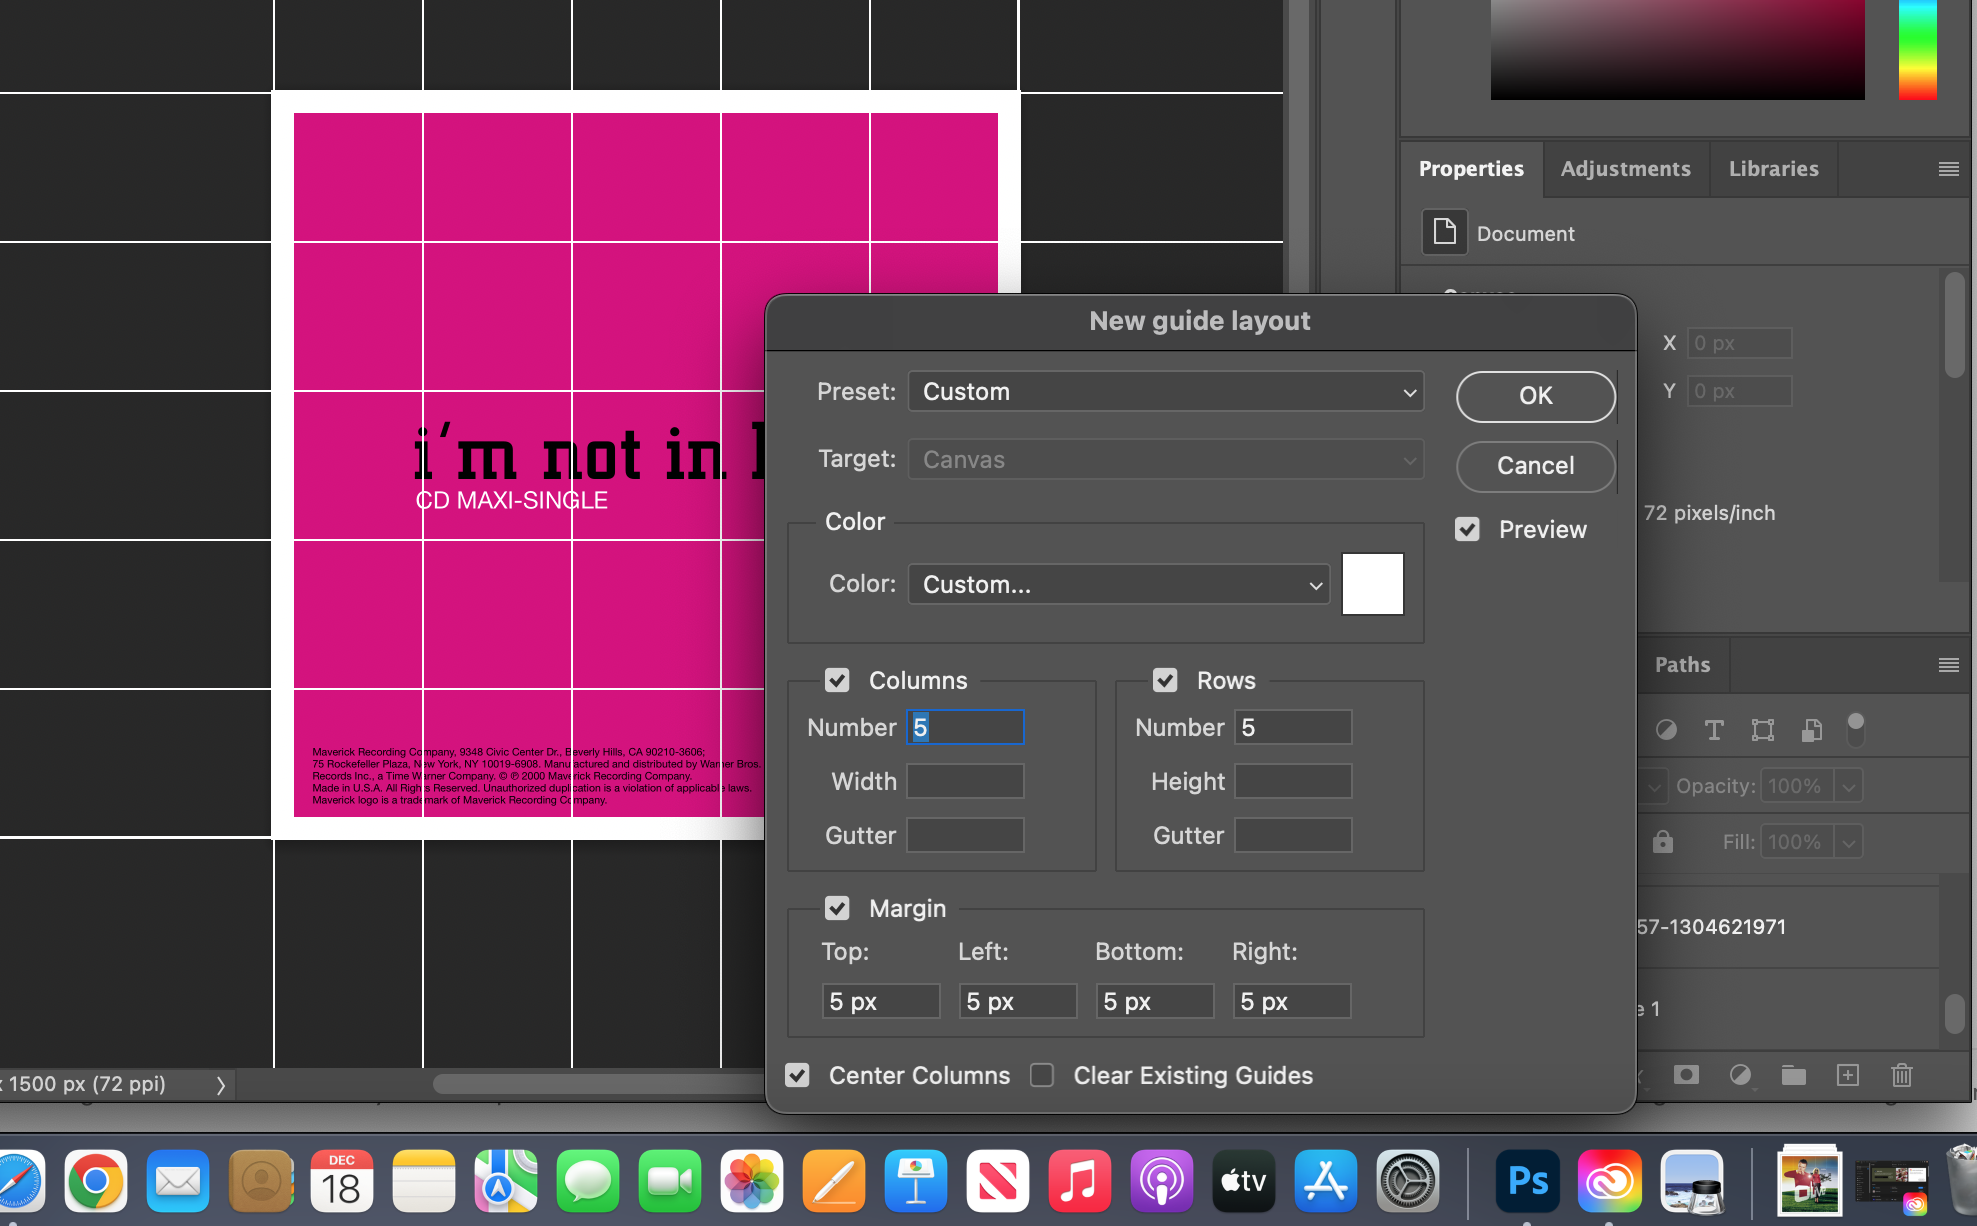
Task: Expand the status bar info arrow
Action: click(221, 1085)
